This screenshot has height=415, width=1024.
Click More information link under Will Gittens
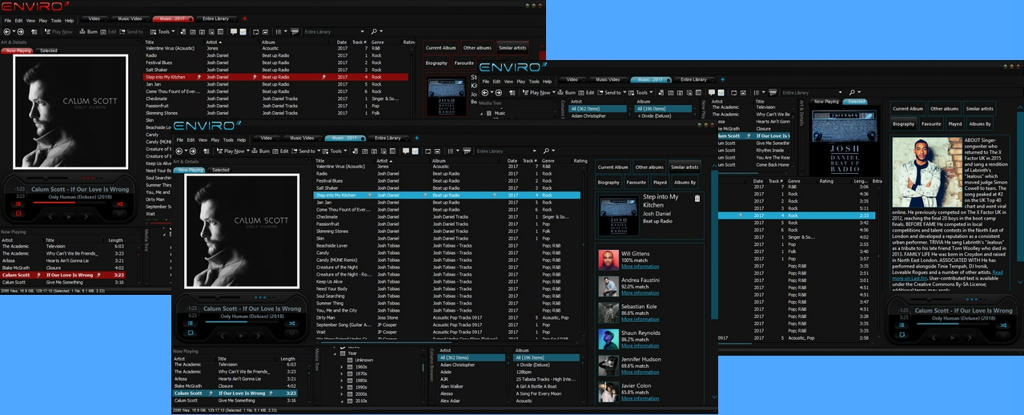click(x=640, y=268)
